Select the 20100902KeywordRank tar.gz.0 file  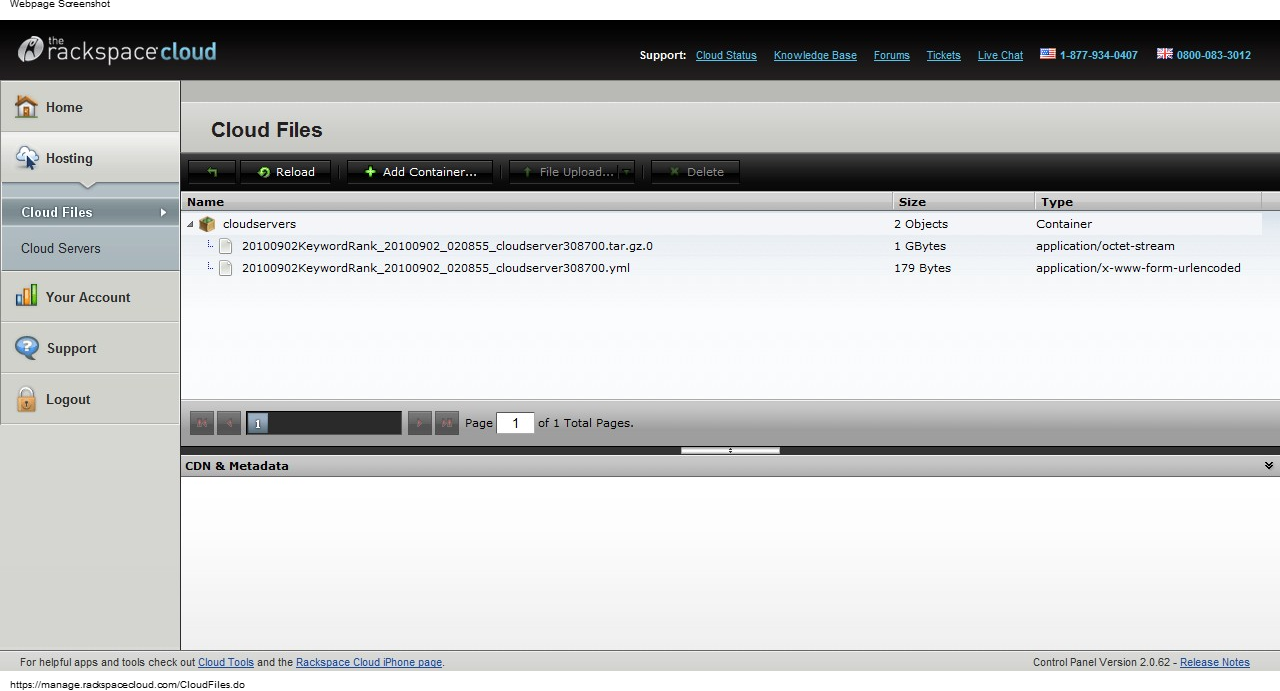[x=447, y=246]
